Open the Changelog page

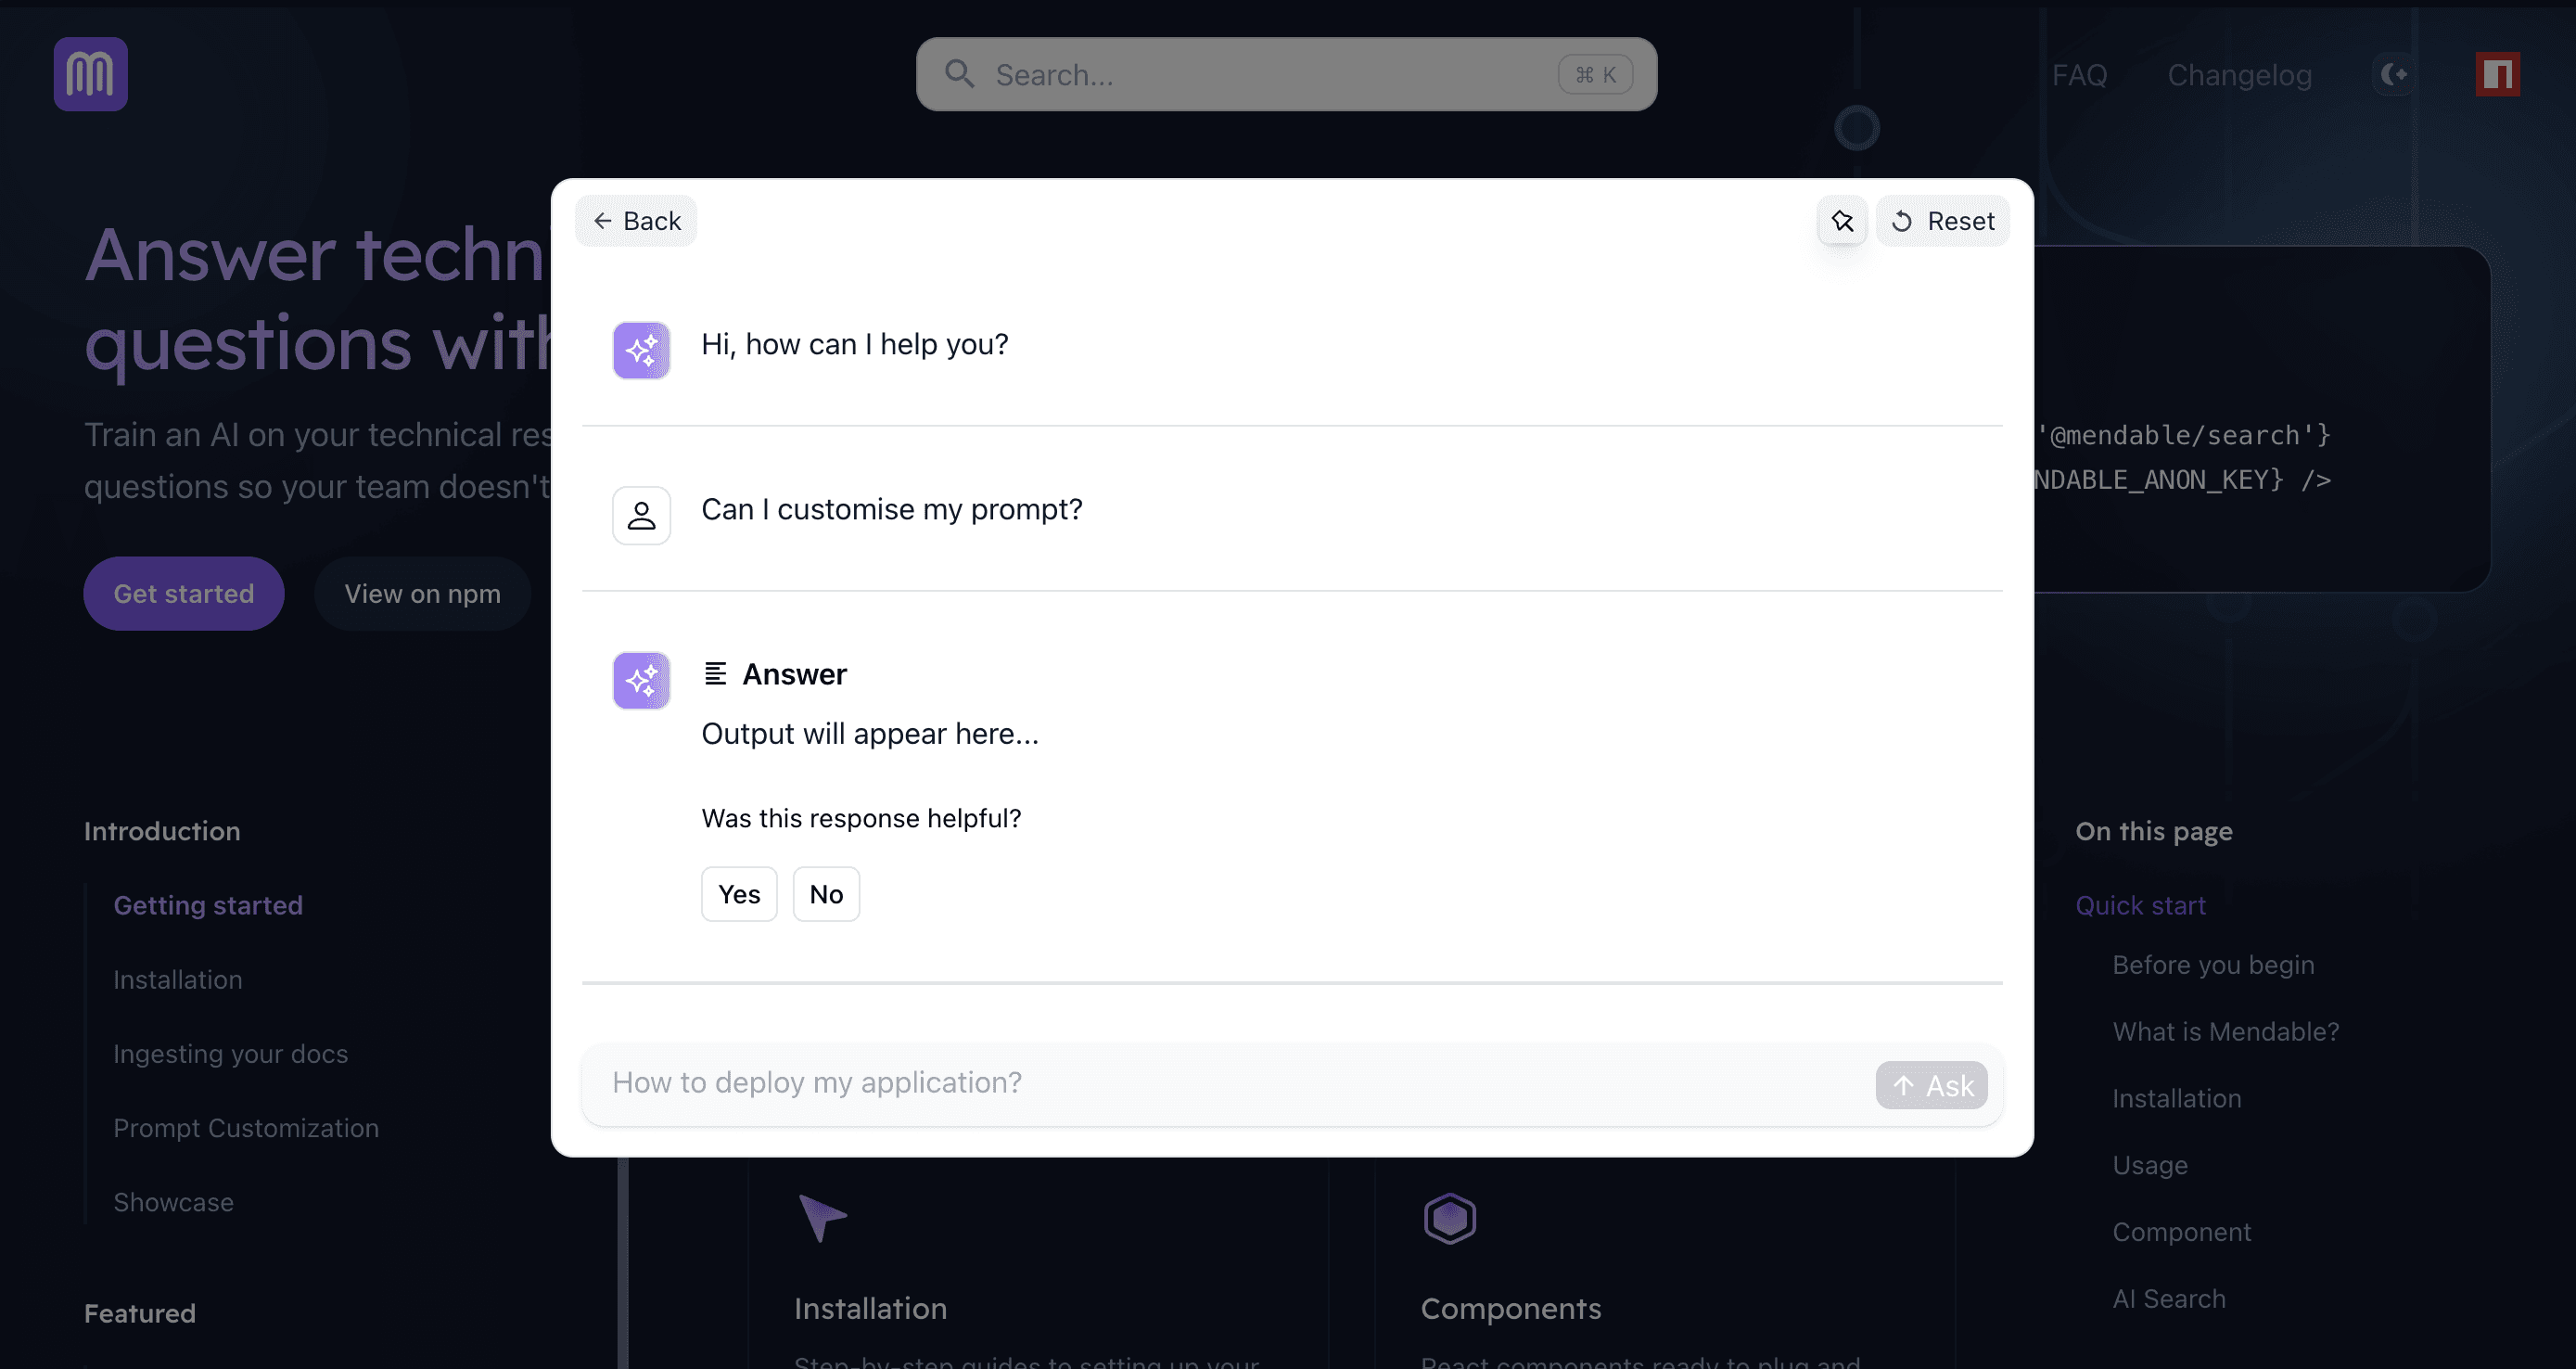pyautogui.click(x=2239, y=75)
